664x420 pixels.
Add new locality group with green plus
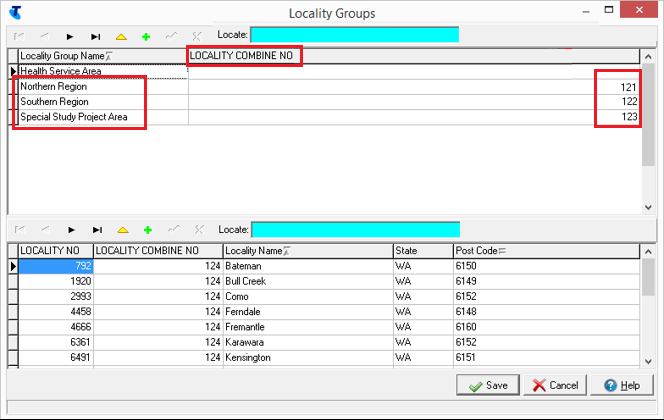click(146, 37)
